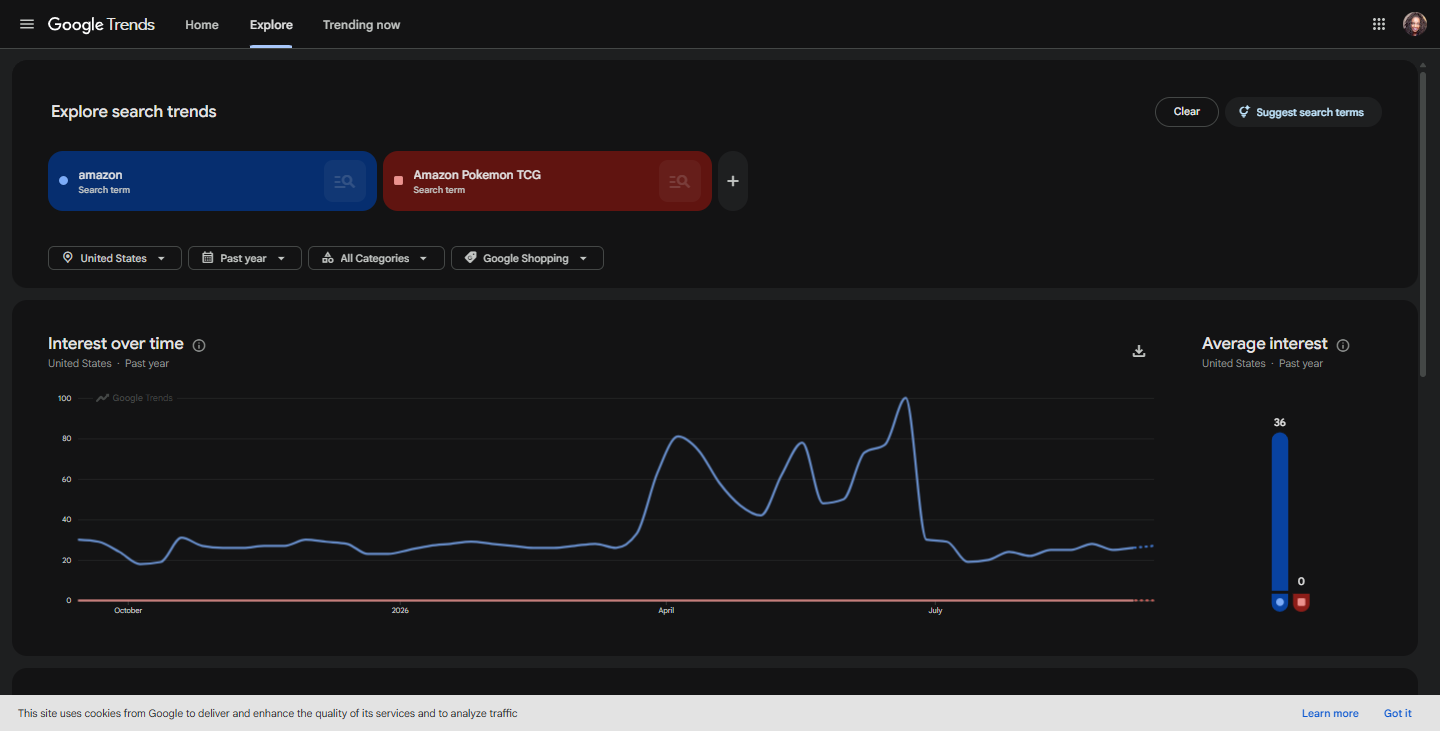The height and width of the screenshot is (731, 1440).
Task: Accept cookies with Got it
Action: tap(1398, 713)
